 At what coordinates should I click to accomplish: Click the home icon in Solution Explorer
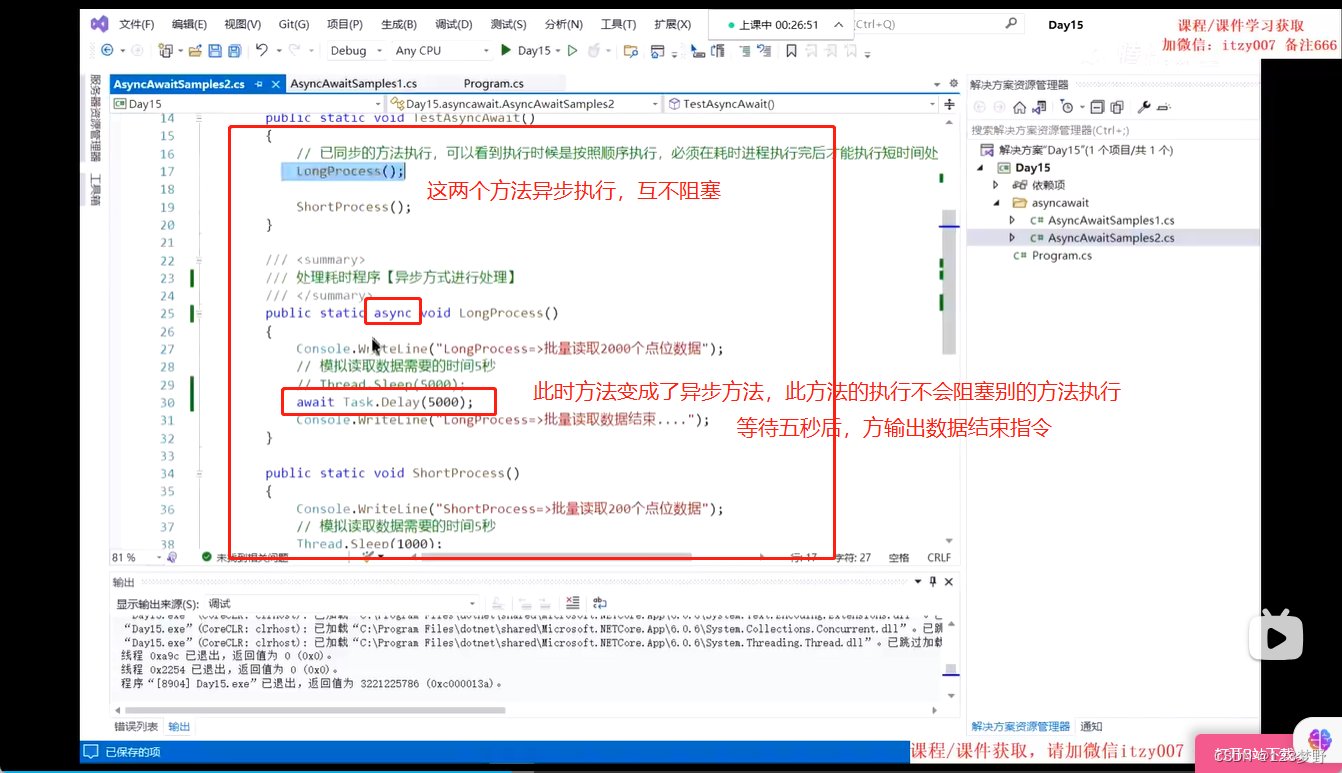click(x=1019, y=107)
